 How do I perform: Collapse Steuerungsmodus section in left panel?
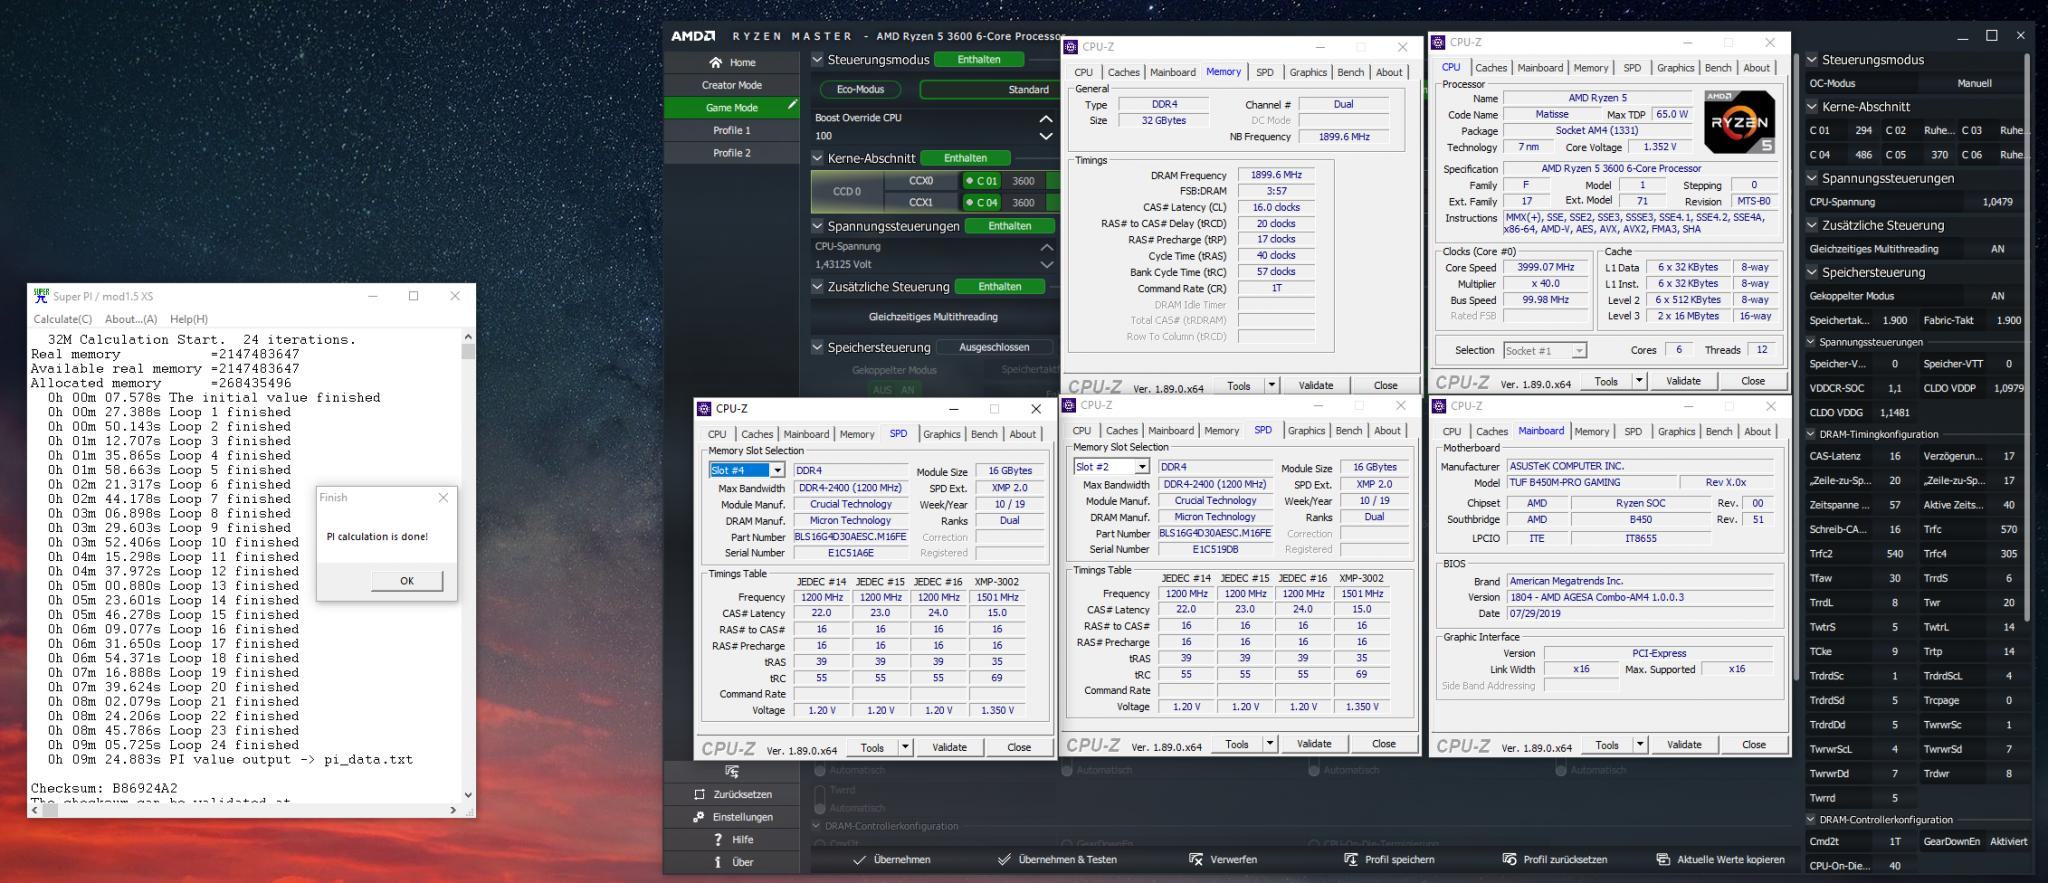point(817,59)
